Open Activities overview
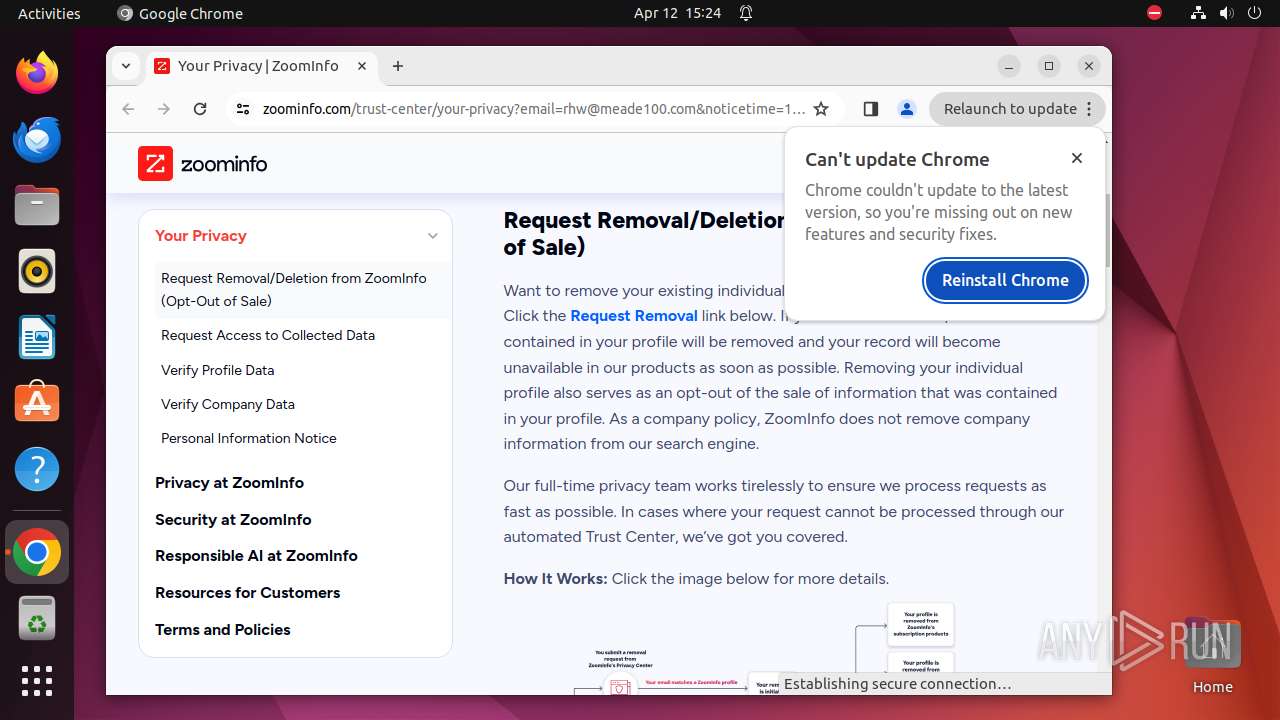1280x720 pixels. click(49, 13)
